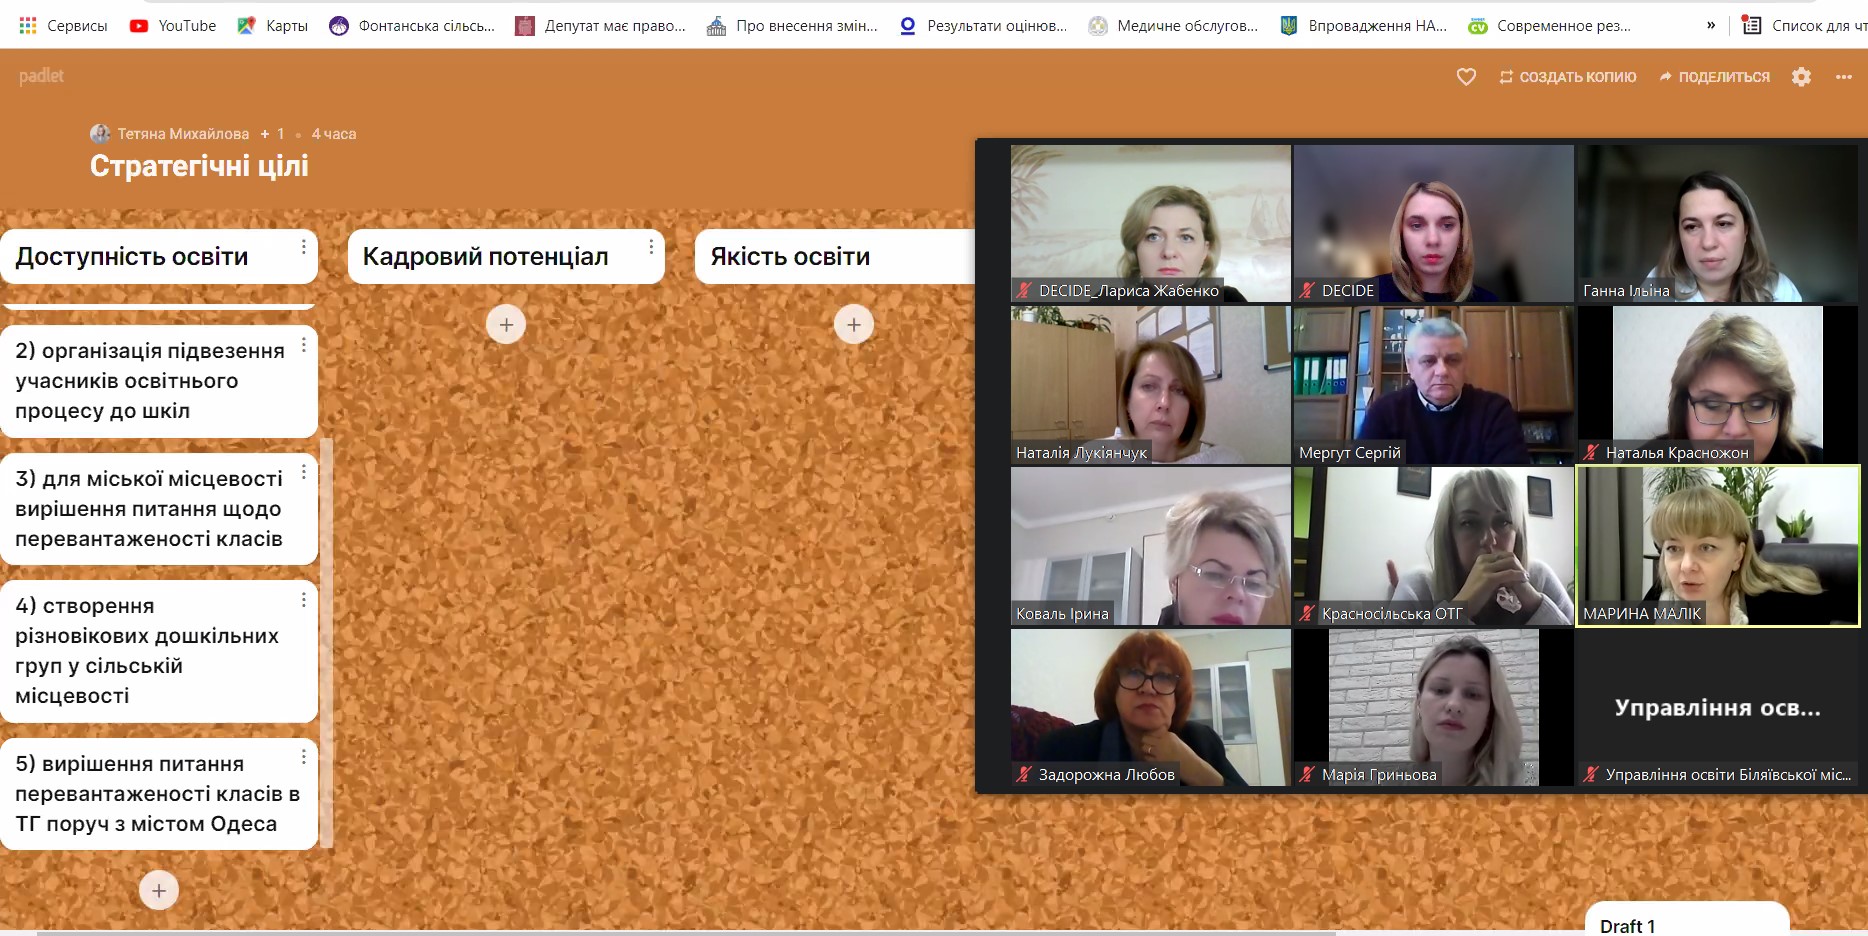Viewport: 1868px width, 936px height.
Task: Select post 3) для міської місцевості
Action: point(159,509)
